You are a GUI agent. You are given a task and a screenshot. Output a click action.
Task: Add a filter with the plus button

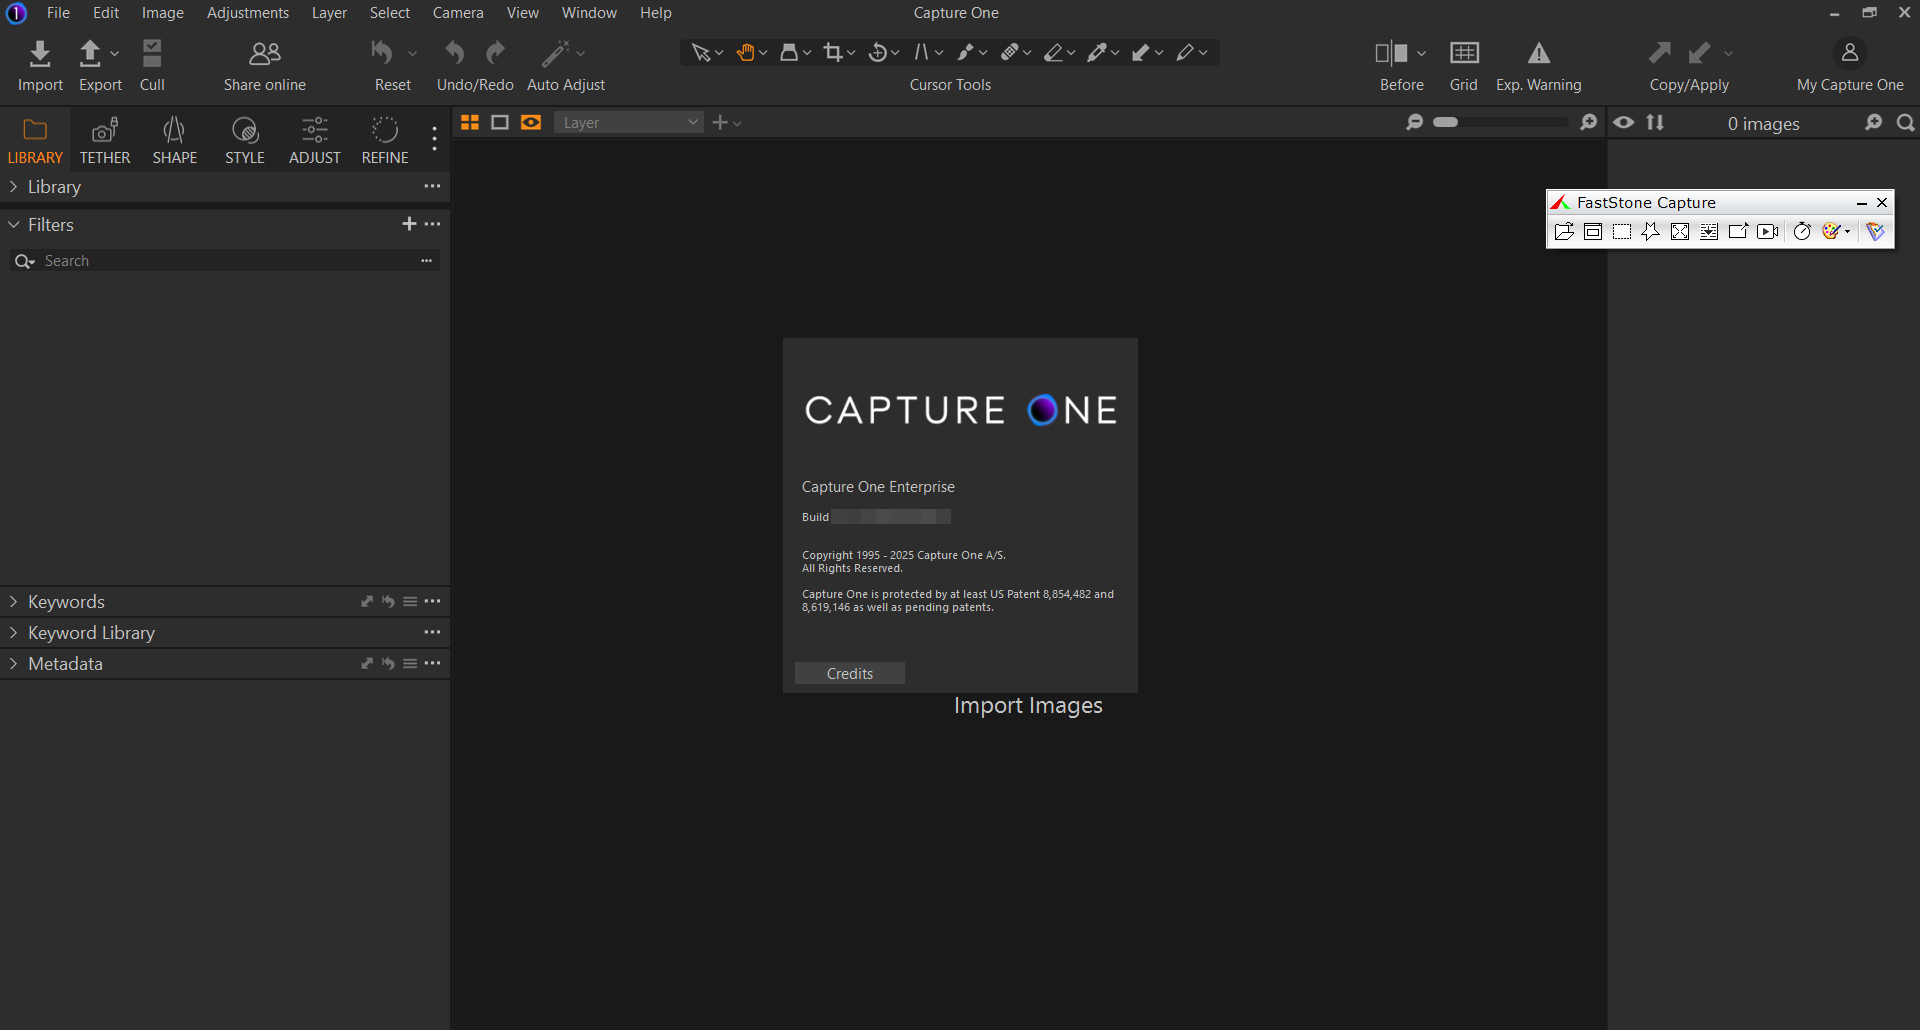[409, 224]
